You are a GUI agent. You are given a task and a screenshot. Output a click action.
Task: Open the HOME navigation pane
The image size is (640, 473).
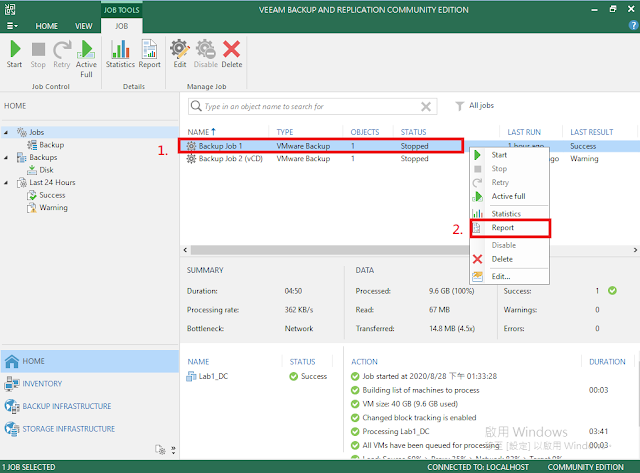click(x=90, y=361)
